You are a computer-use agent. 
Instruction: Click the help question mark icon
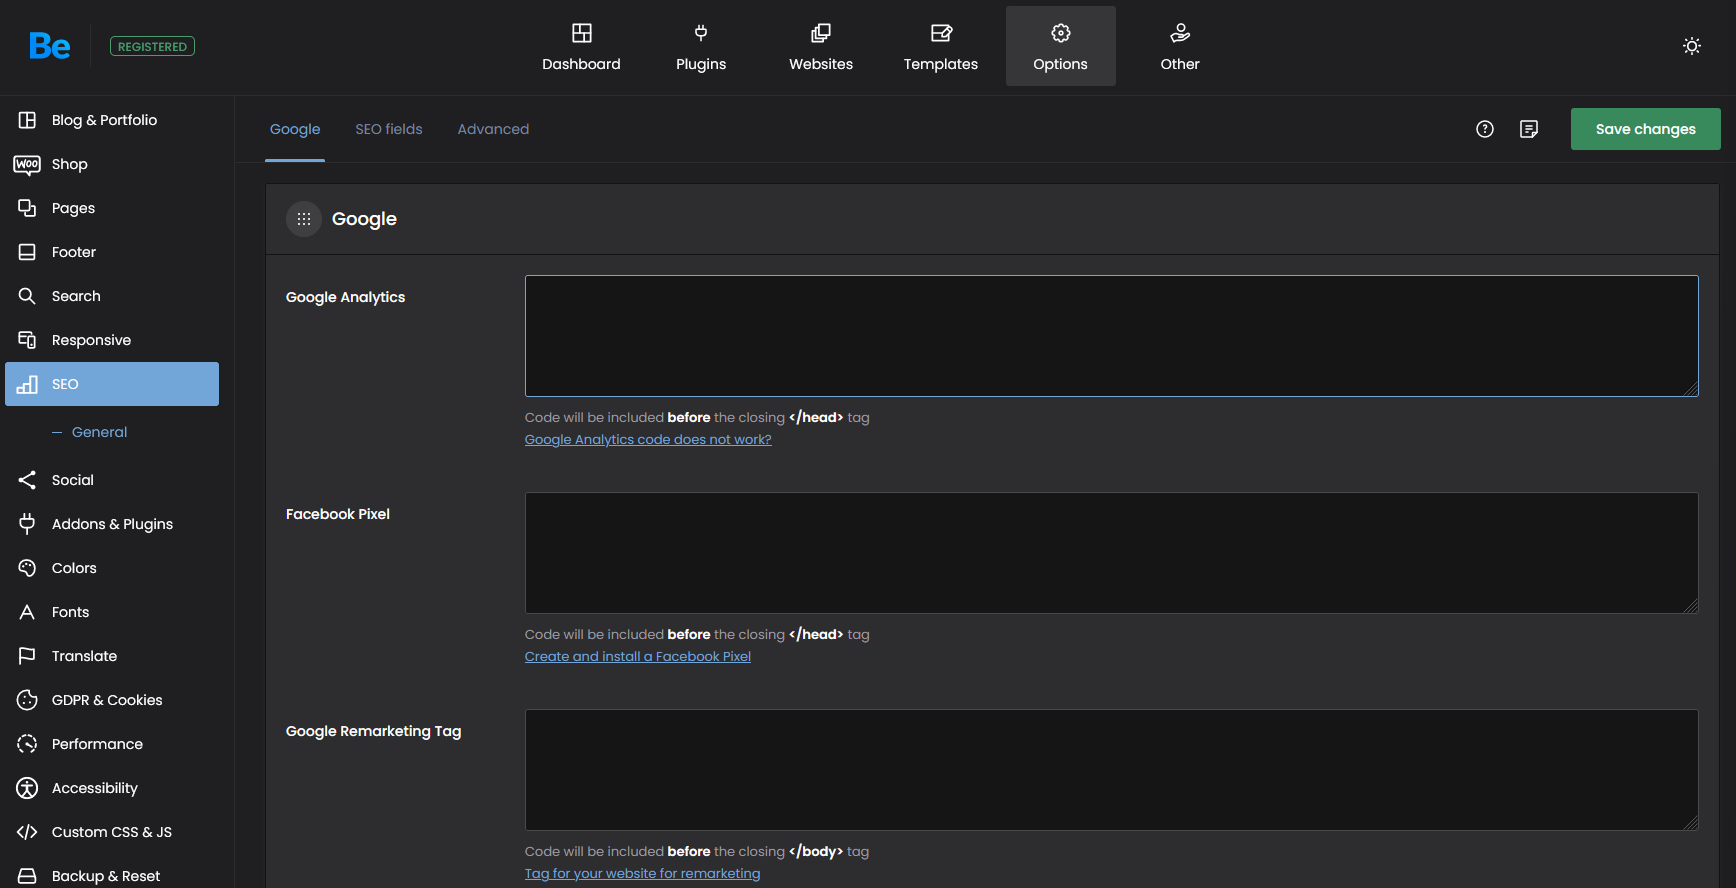[1485, 129]
